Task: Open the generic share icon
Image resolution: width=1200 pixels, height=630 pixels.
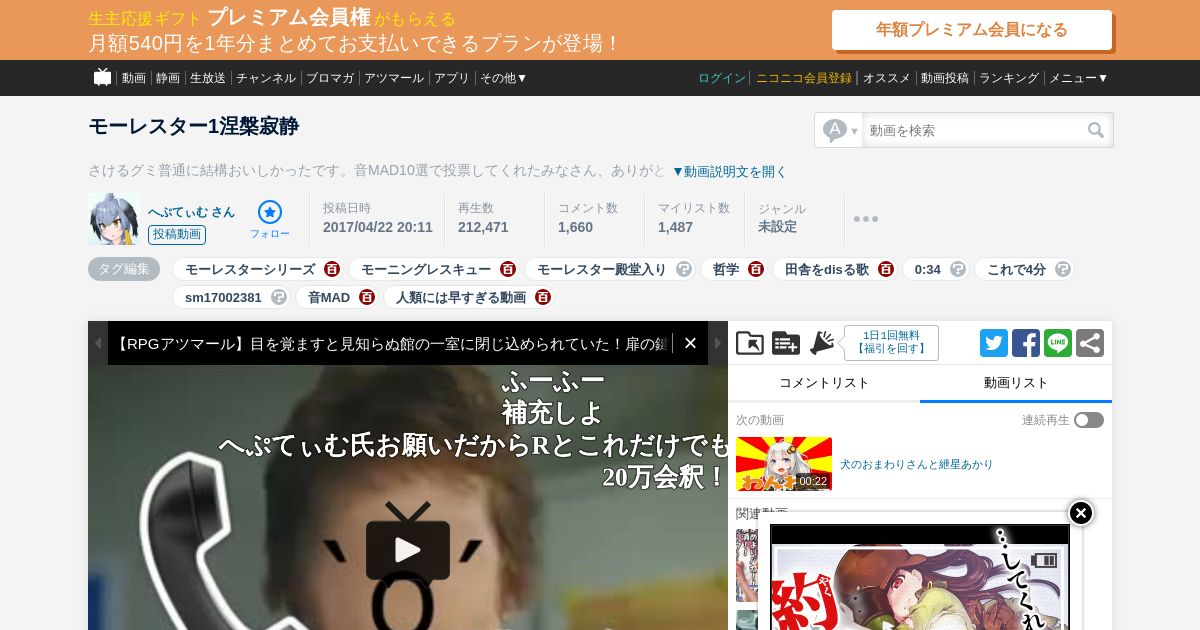Action: click(x=1090, y=343)
